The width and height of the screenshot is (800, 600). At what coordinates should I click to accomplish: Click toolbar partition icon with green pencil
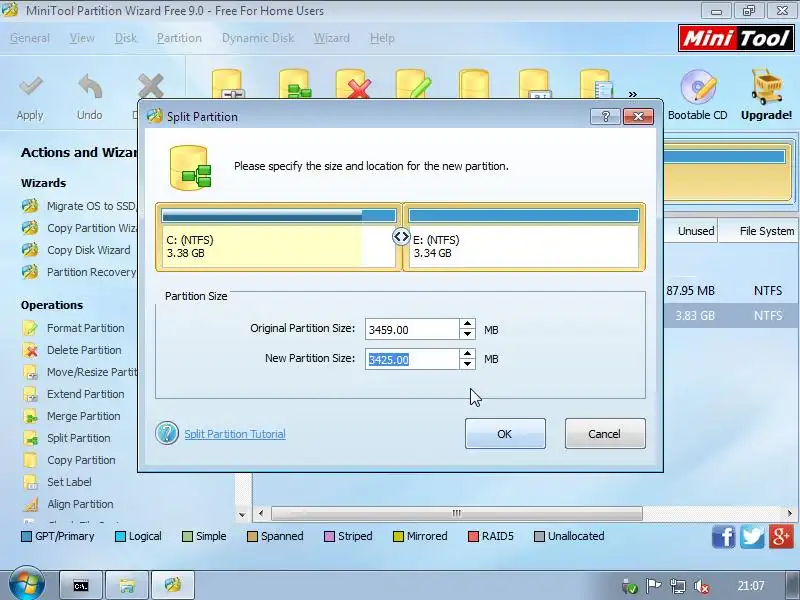(413, 84)
